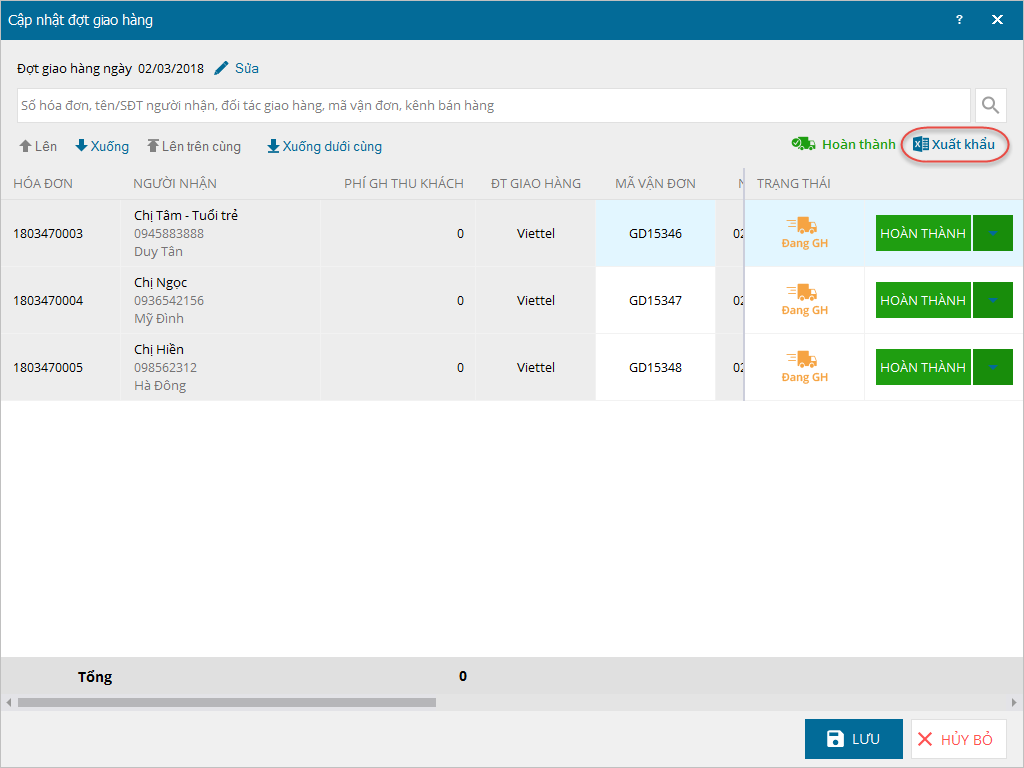Move row up with Lên arrow
This screenshot has height=768, width=1024.
pyautogui.click(x=38, y=146)
